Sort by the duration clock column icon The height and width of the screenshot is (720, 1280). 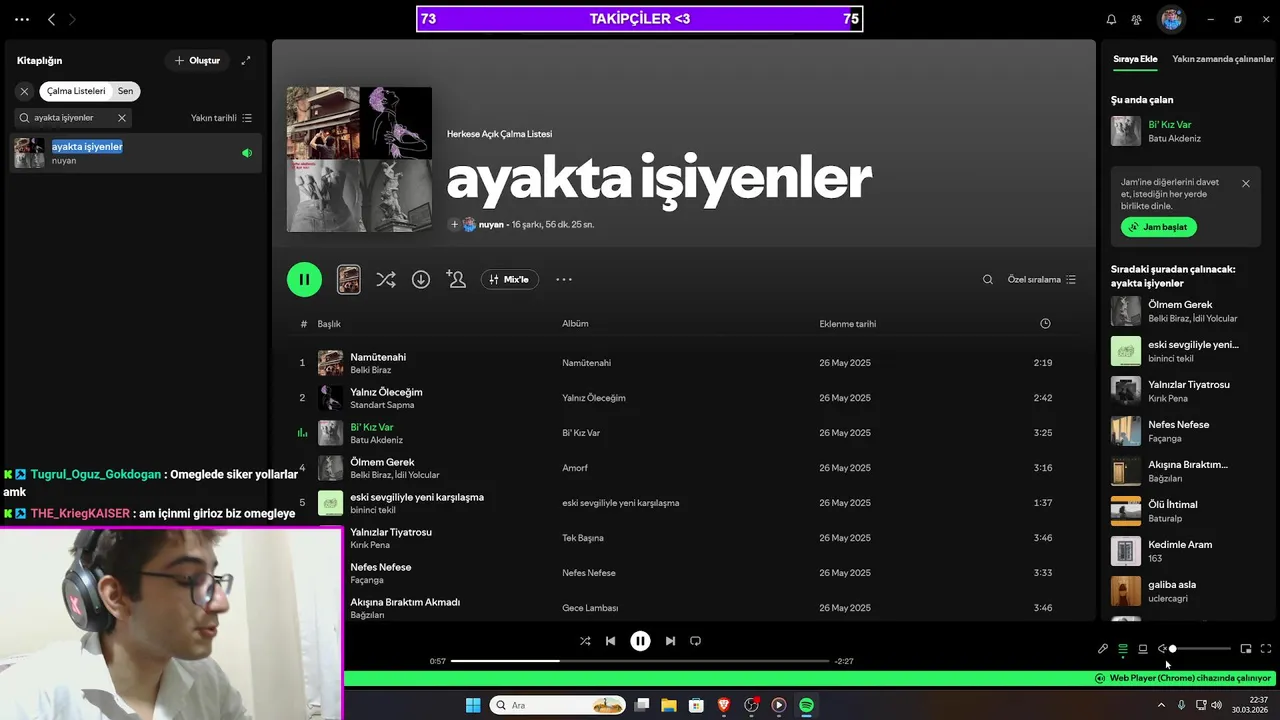[1045, 324]
